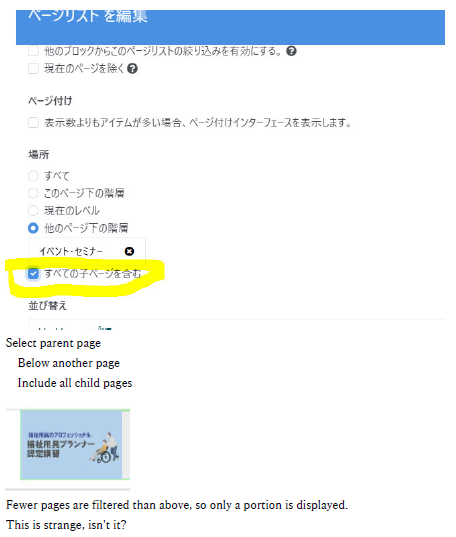Image resolution: width=456 pixels, height=537 pixels.
Task: Remove the selected イベント・セミナー page
Action: coord(129,251)
